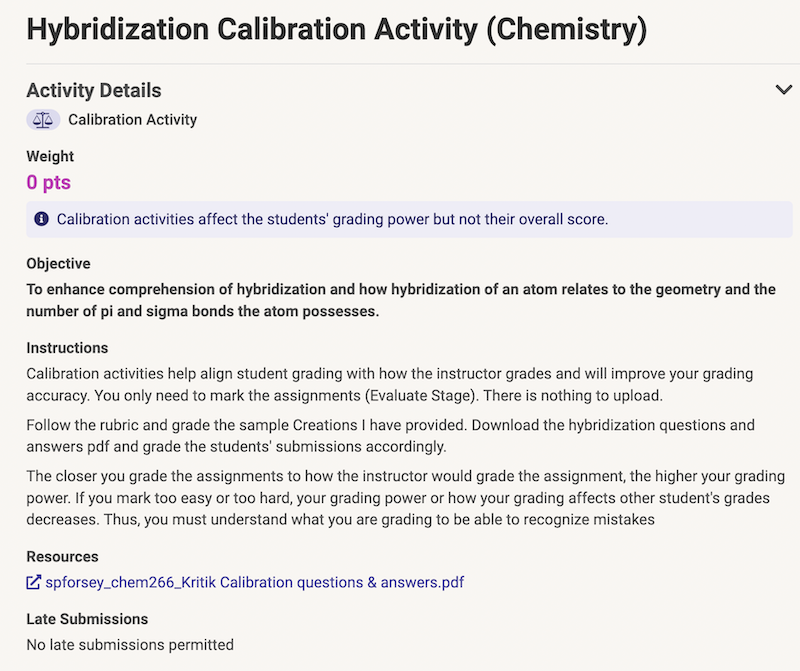Click the 0 pts weight value
Viewport: 800px width, 671px height.
[48, 182]
